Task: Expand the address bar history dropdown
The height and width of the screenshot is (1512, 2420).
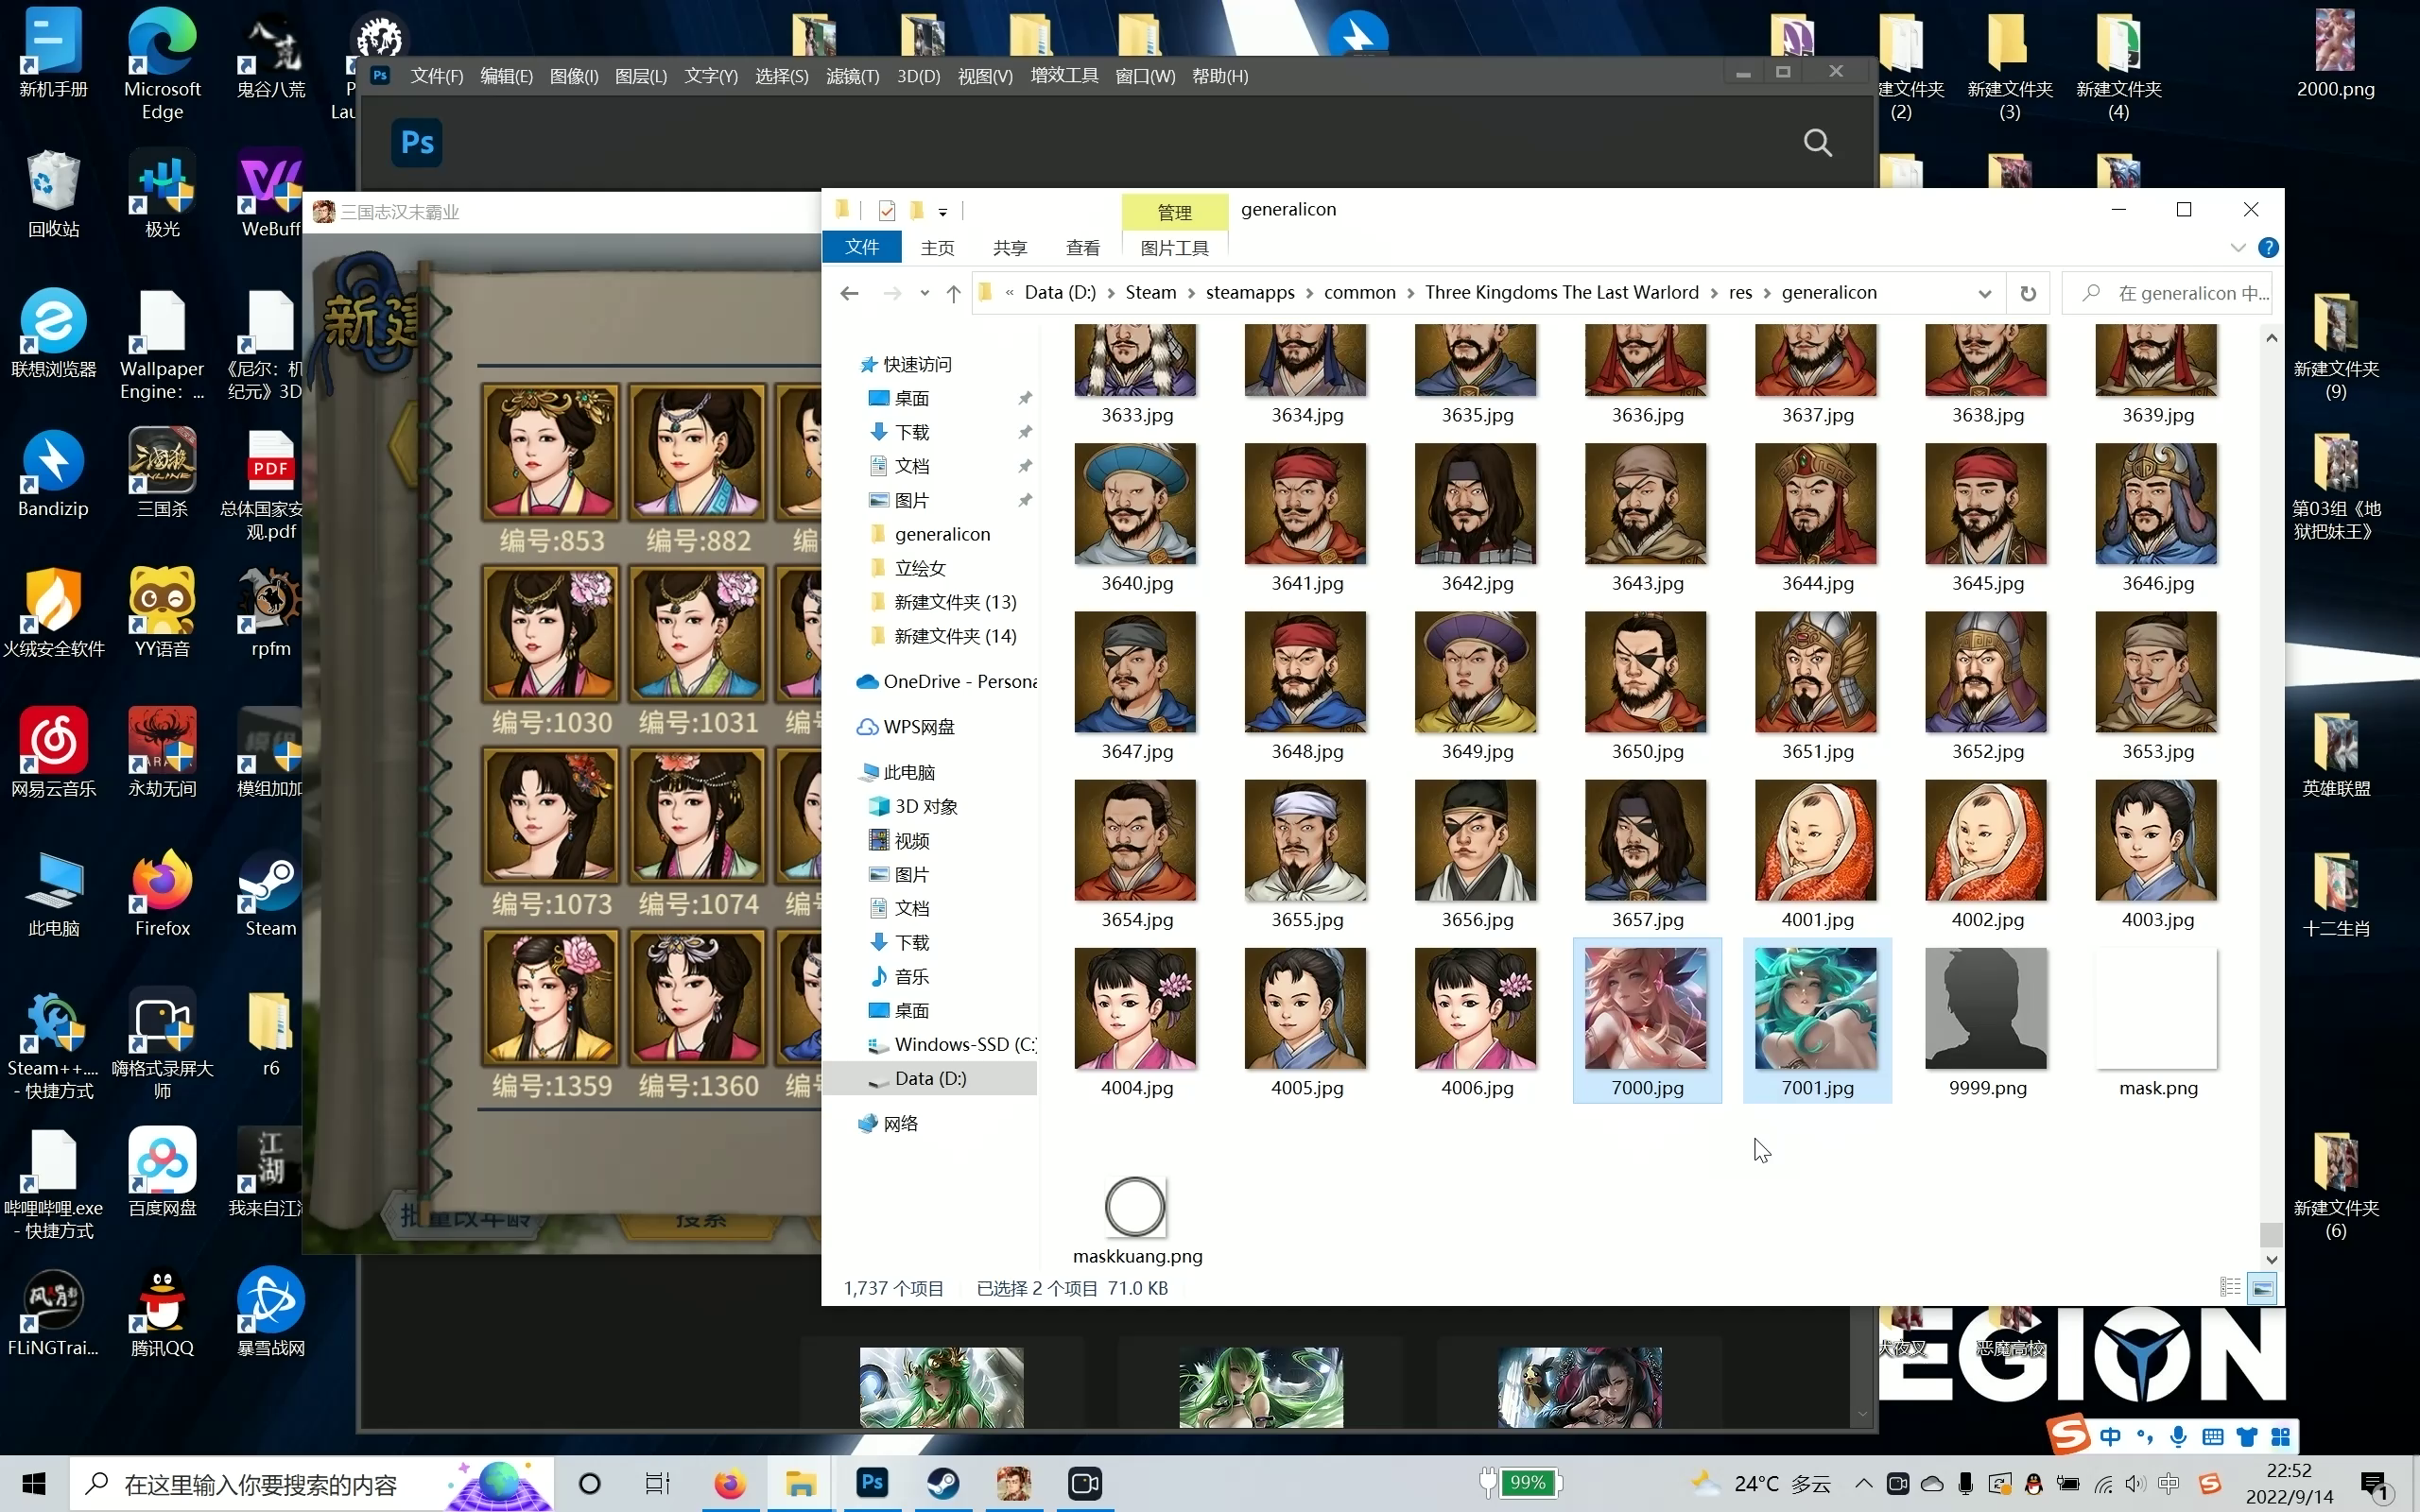Action: (x=1984, y=293)
